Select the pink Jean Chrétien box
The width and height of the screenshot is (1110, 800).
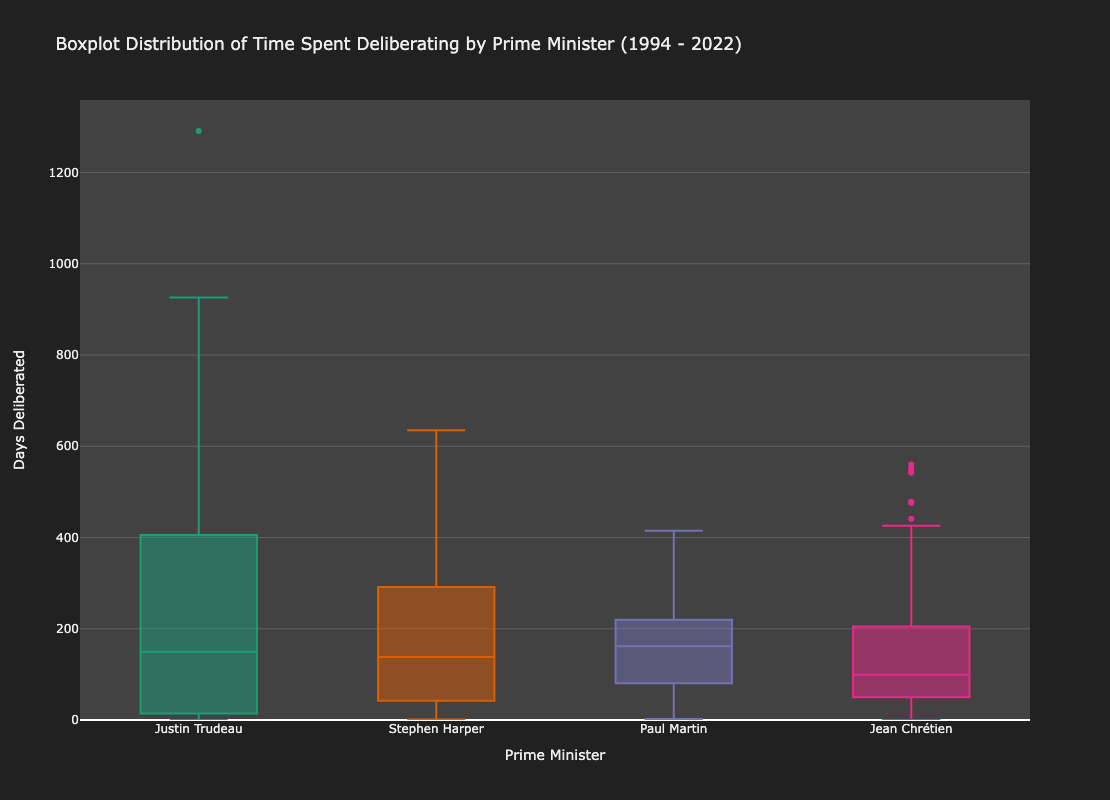coord(911,662)
